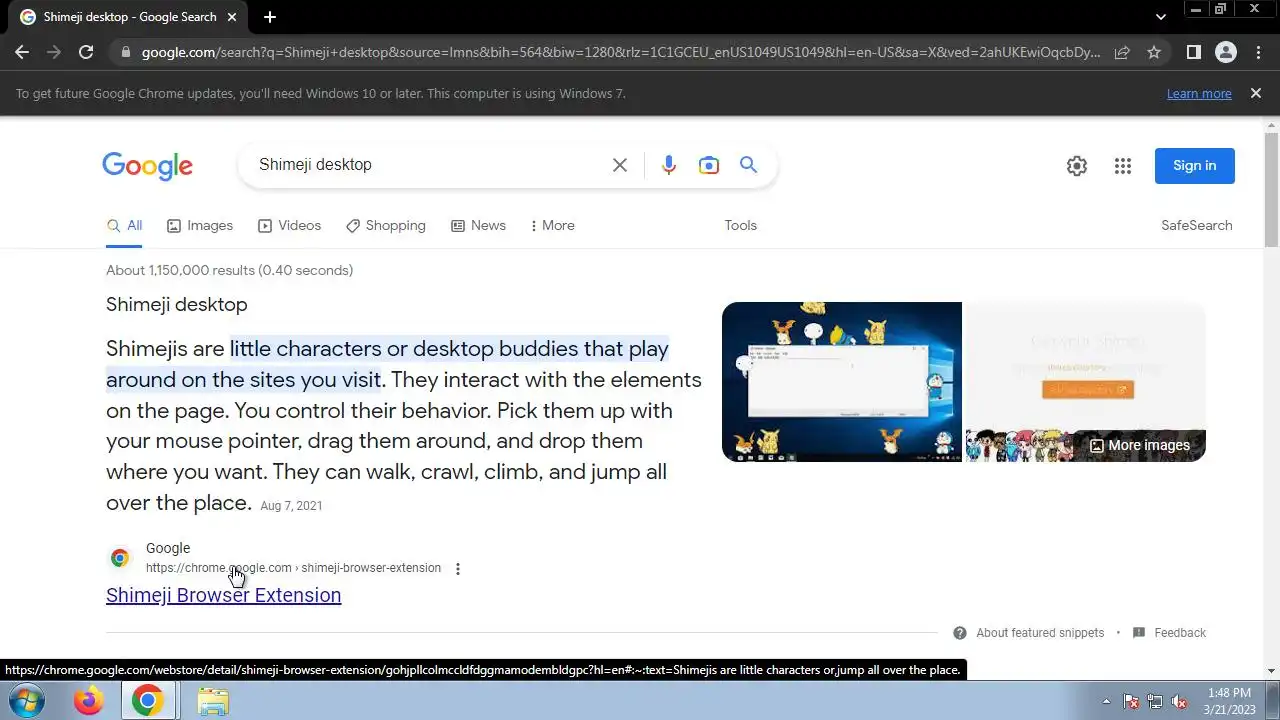Screen dimensions: 1280x720
Task: Open the taskbar clock and date
Action: pos(1229,701)
